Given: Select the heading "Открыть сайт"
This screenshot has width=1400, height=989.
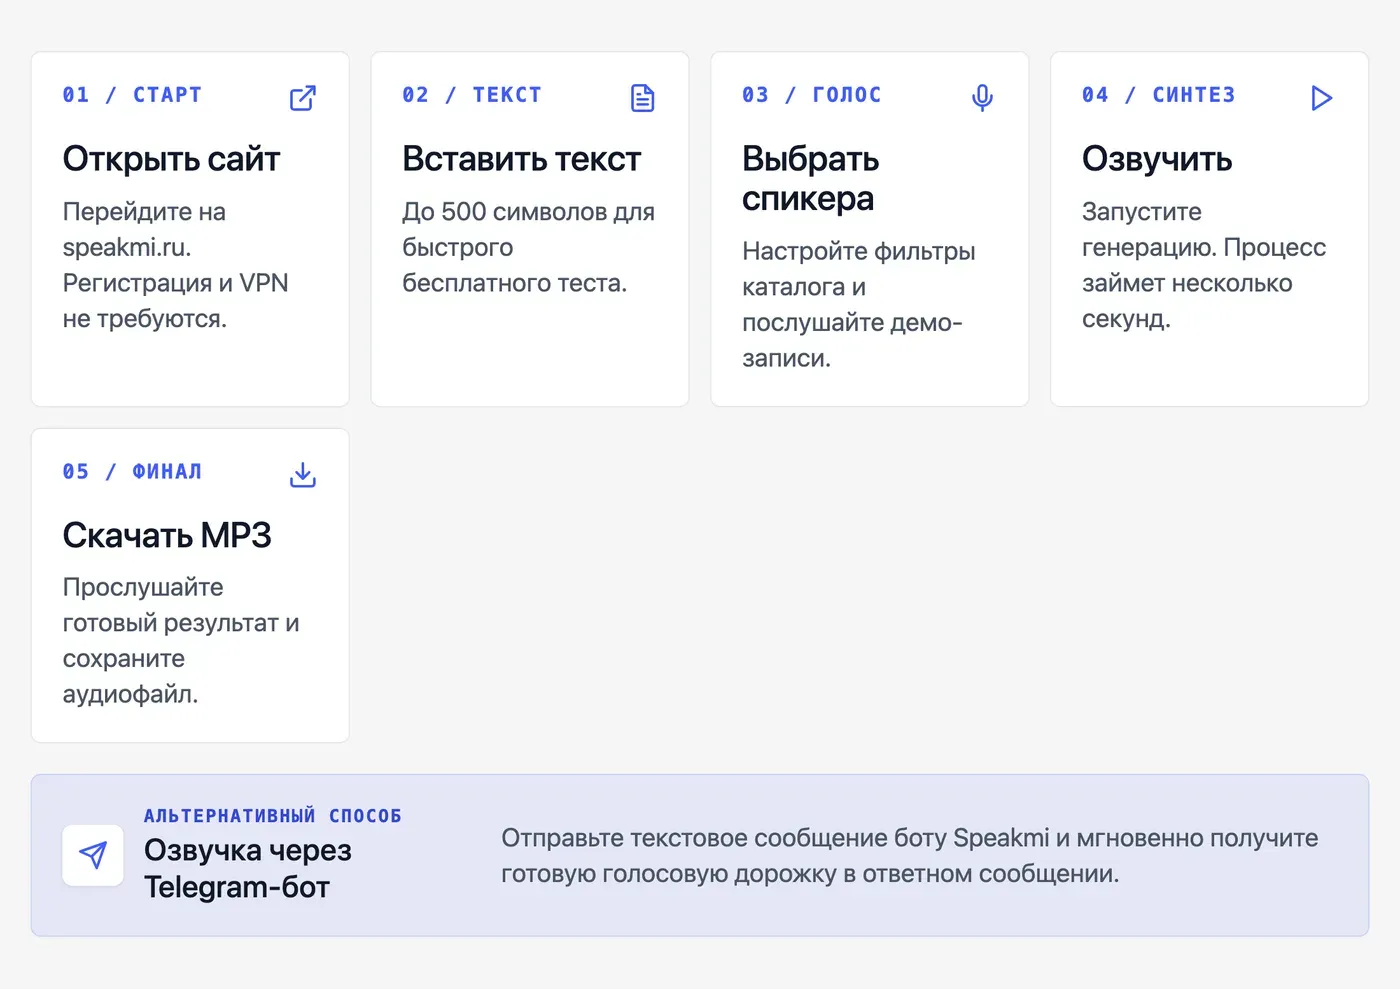Looking at the screenshot, I should (171, 159).
